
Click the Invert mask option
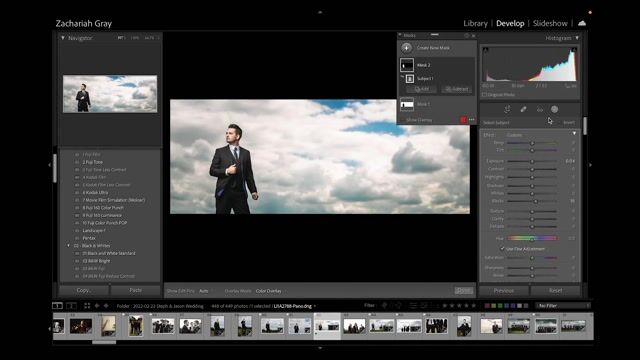pyautogui.click(x=569, y=122)
